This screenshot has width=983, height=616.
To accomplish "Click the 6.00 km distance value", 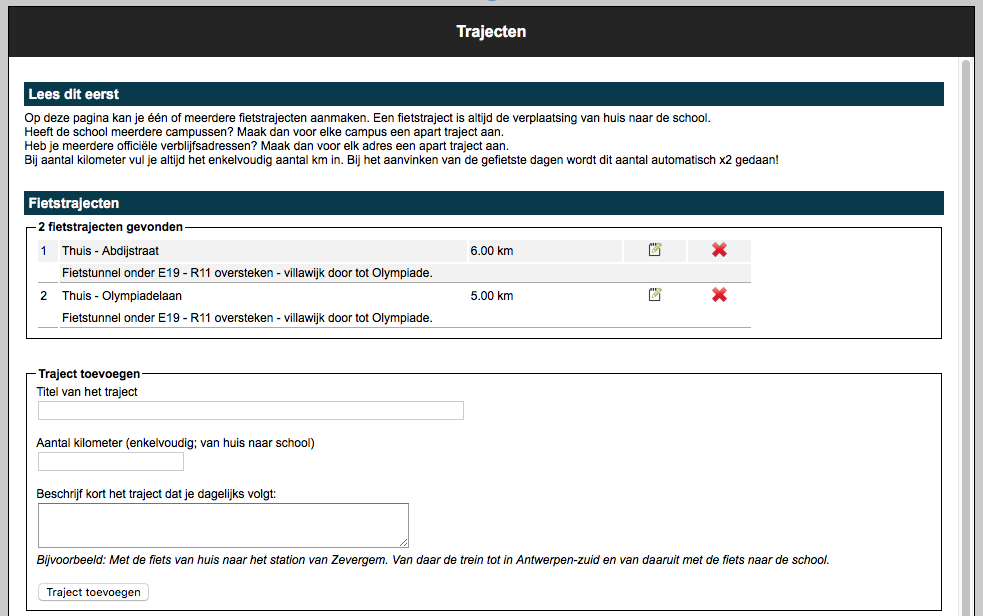I will [x=492, y=251].
